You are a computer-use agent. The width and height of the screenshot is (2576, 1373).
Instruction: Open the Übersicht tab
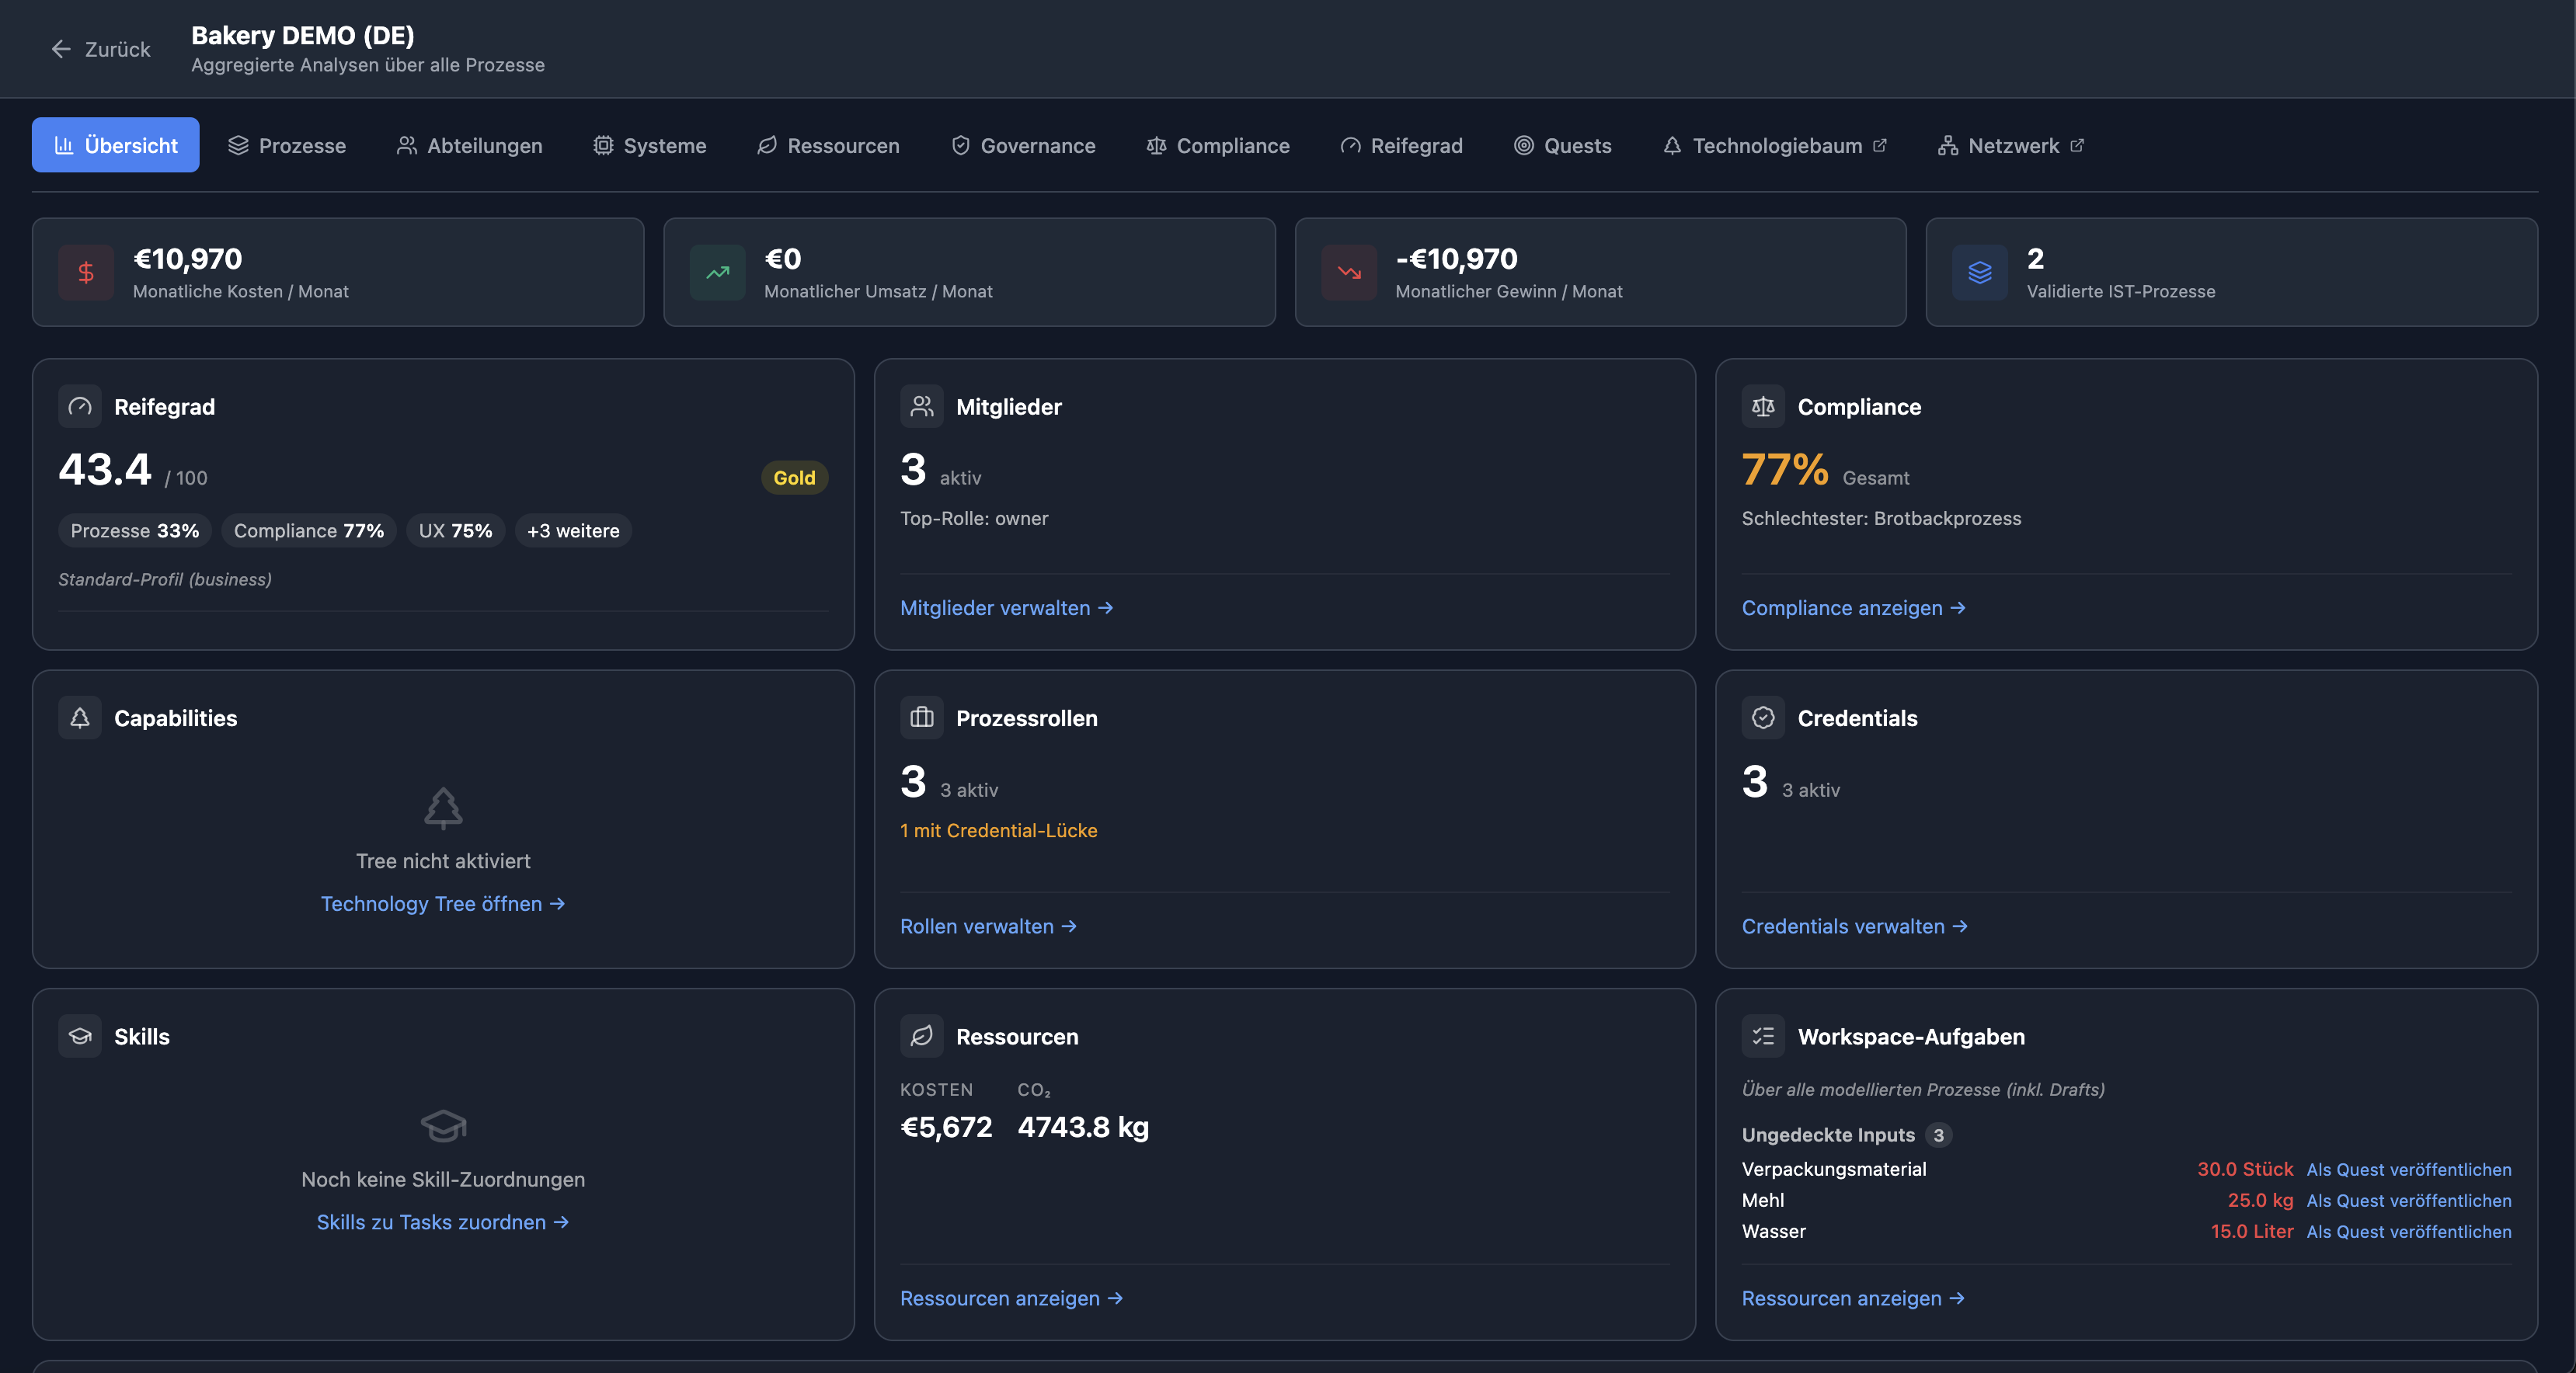(115, 145)
